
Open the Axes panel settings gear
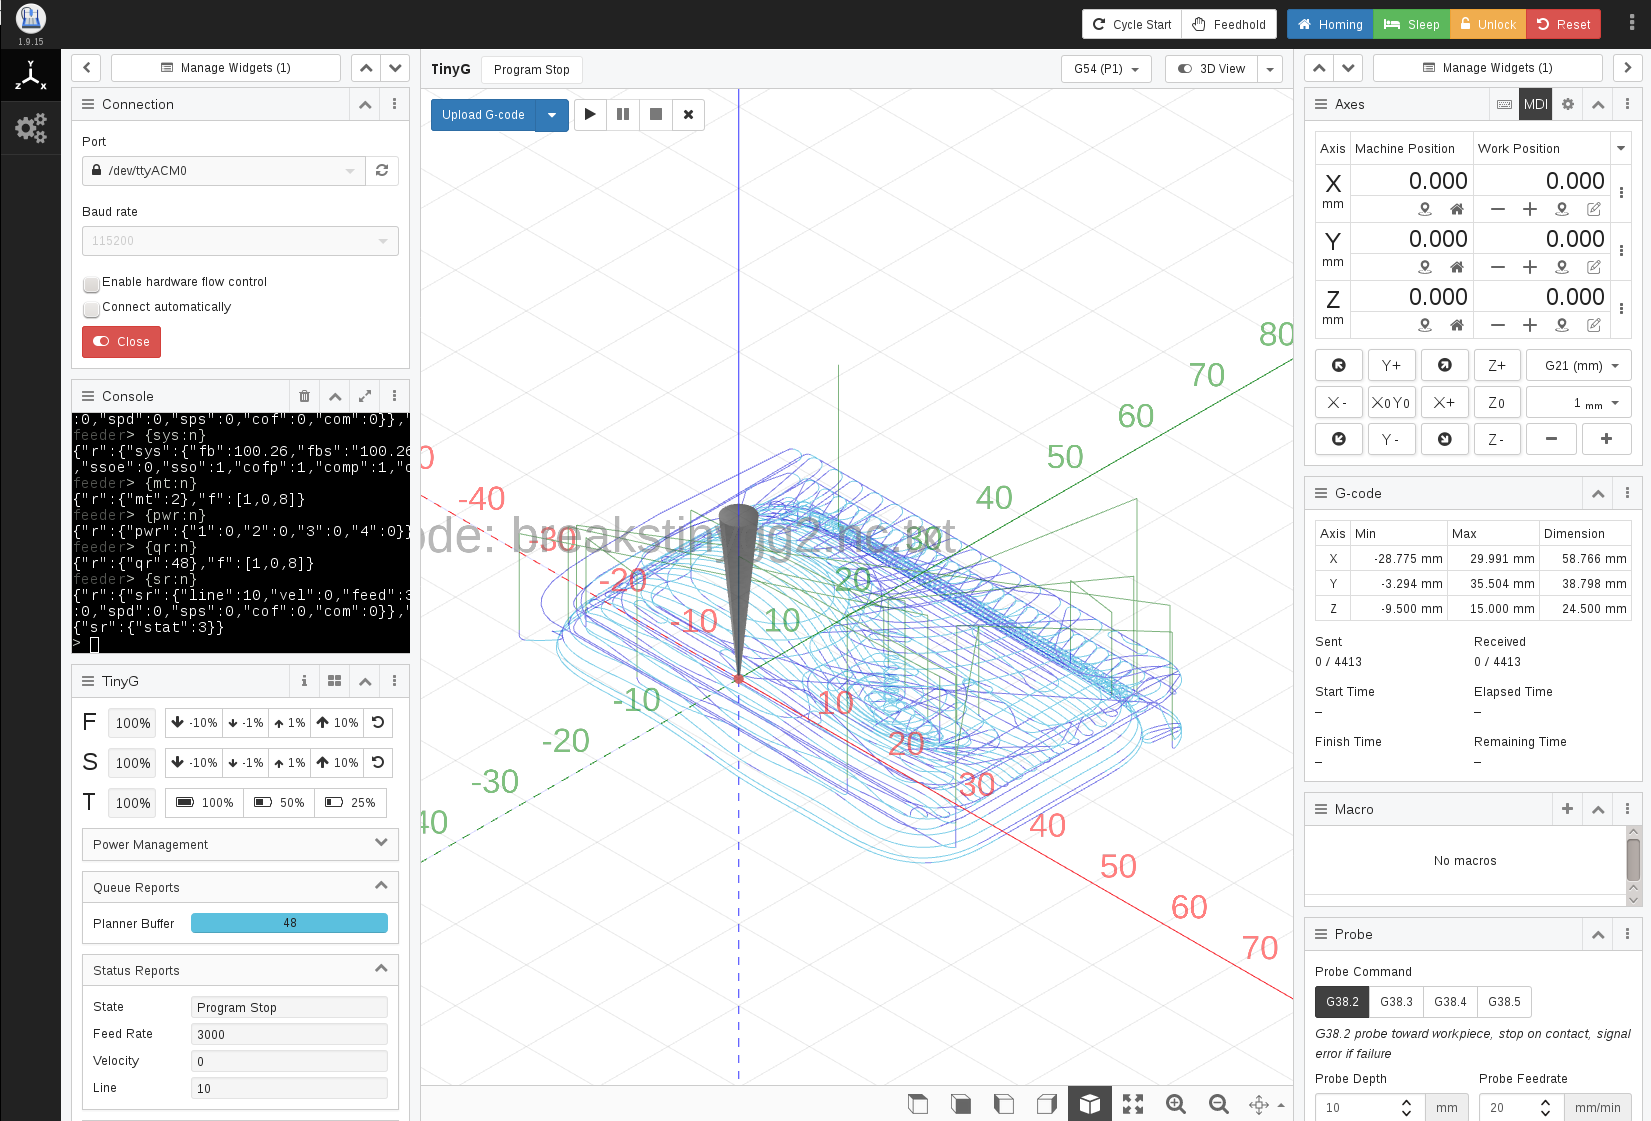[1567, 104]
